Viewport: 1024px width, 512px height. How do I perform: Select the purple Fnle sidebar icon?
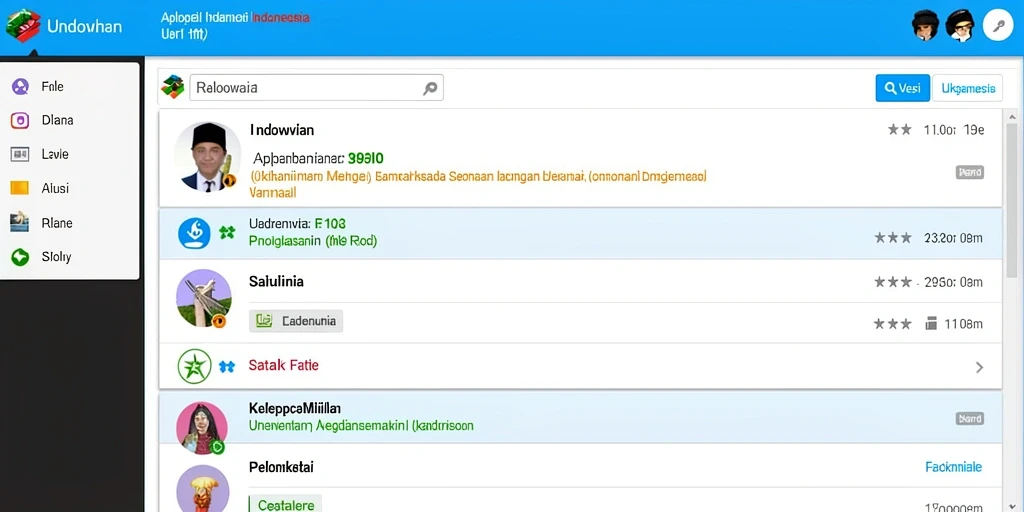click(20, 86)
